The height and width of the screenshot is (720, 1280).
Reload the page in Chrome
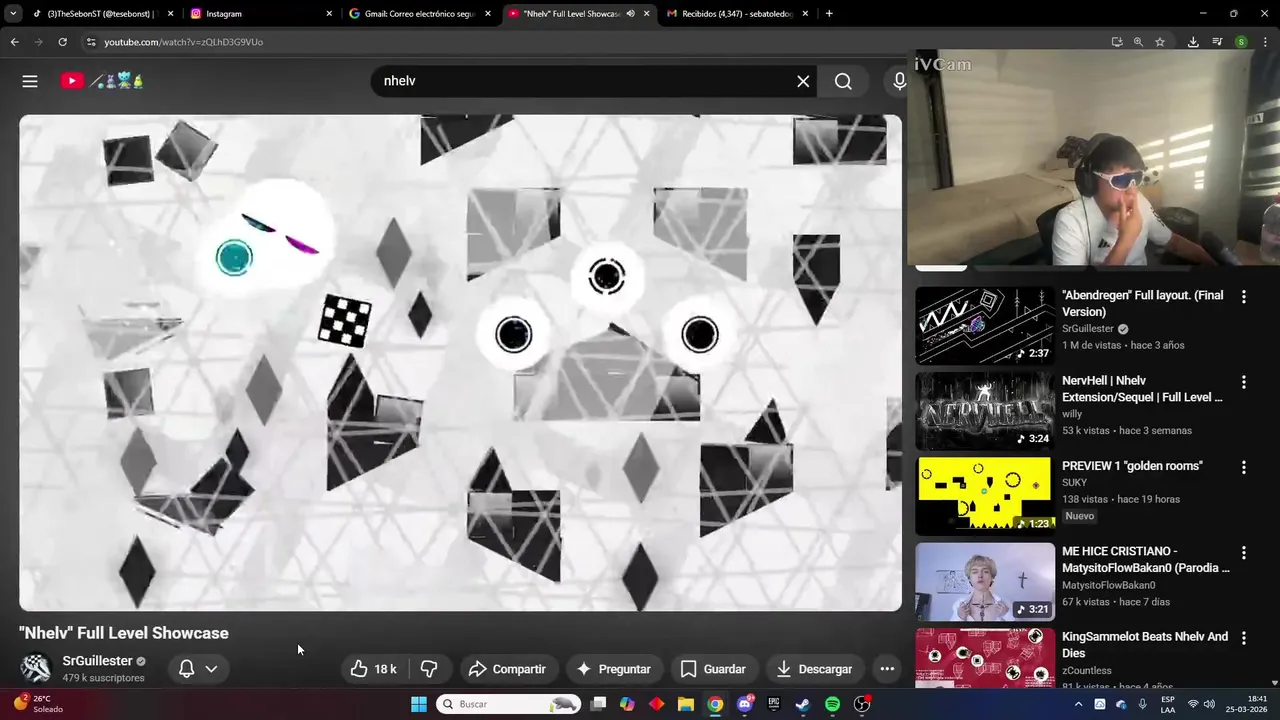click(x=62, y=42)
